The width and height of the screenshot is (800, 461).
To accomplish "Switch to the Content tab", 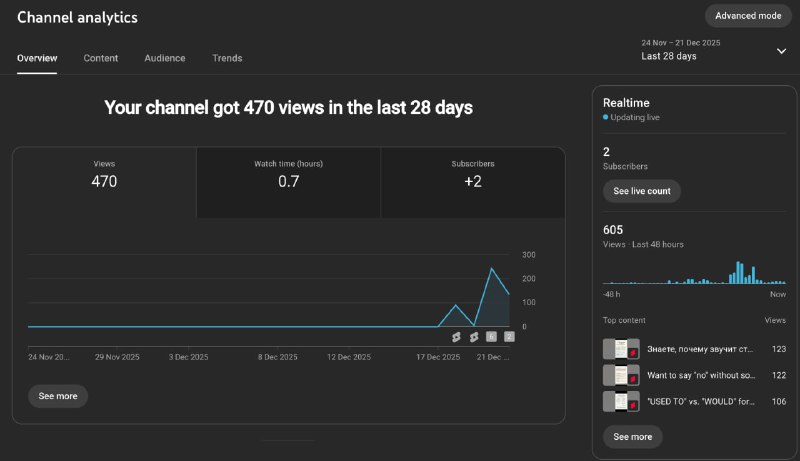I will click(101, 58).
